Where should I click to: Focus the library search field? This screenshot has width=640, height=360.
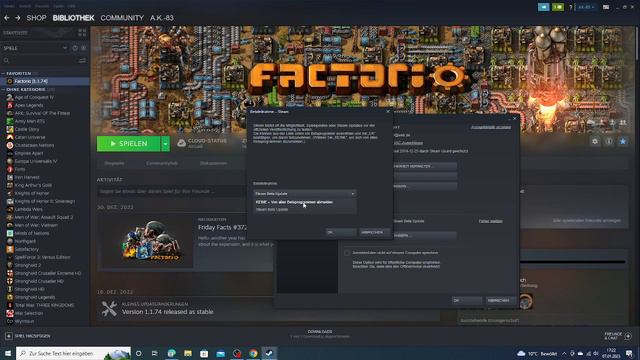(x=40, y=60)
